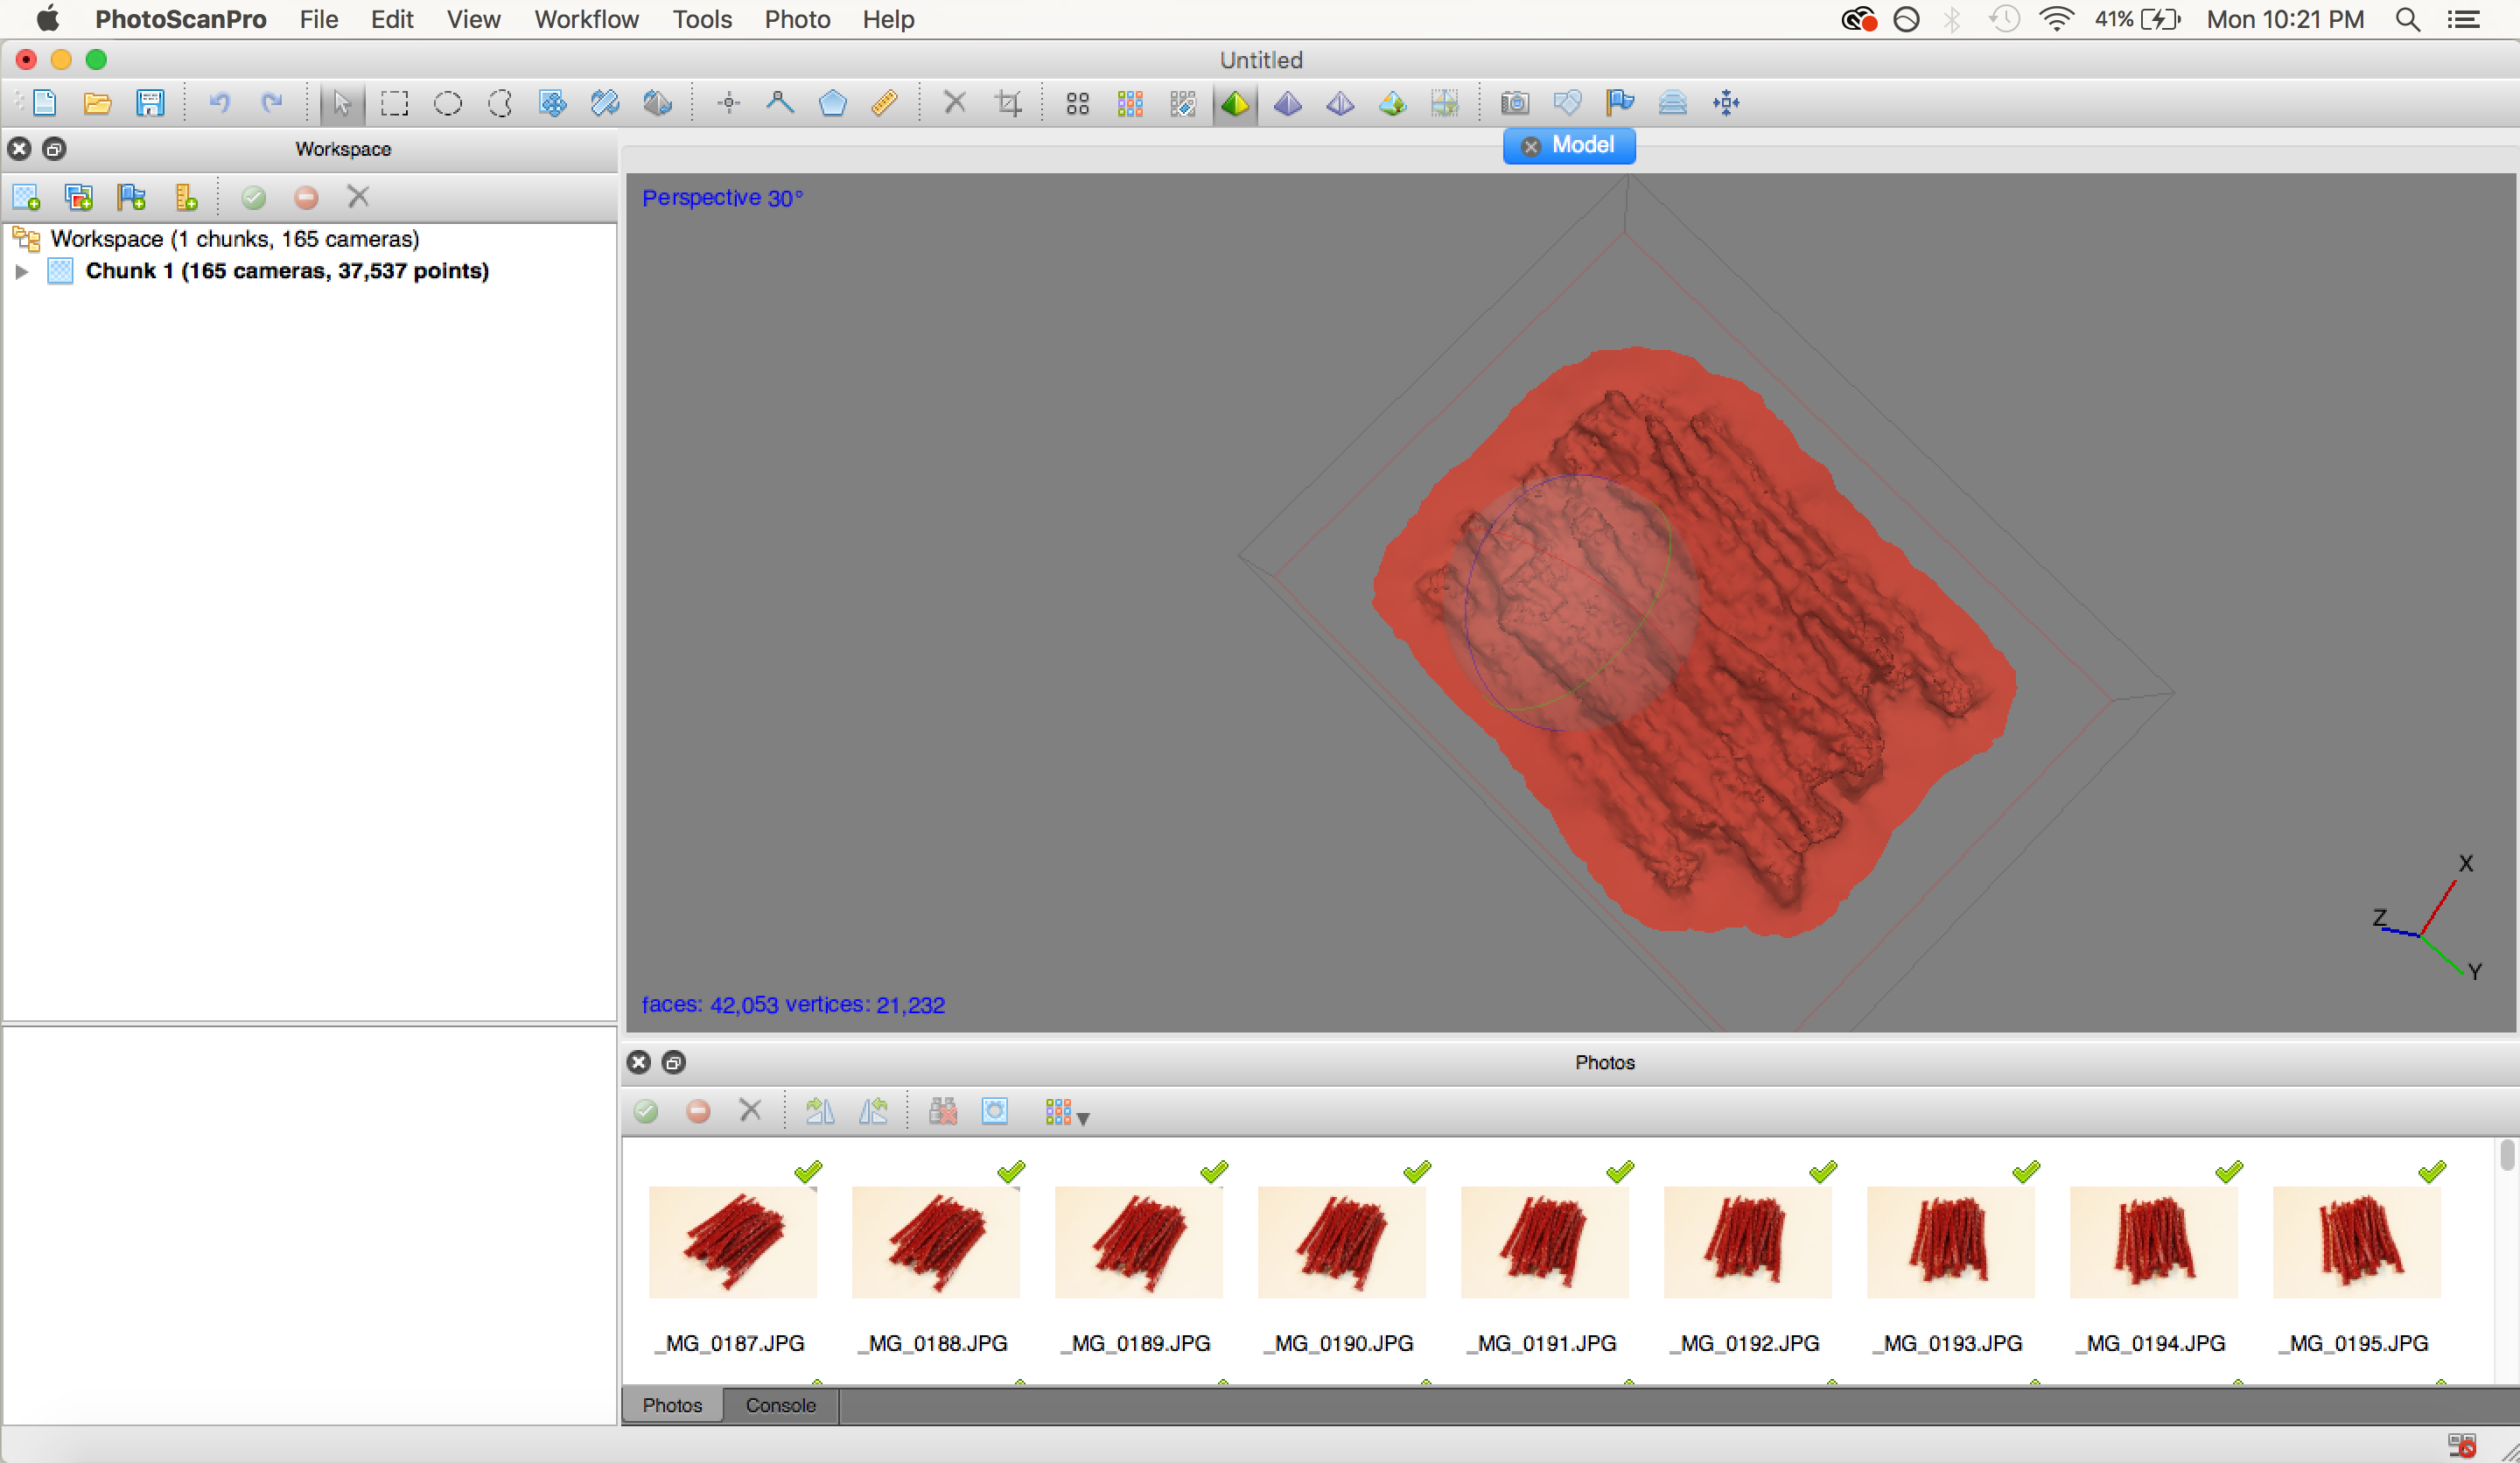This screenshot has height=1463, width=2520.
Task: Switch to the Console tab
Action: click(x=780, y=1405)
